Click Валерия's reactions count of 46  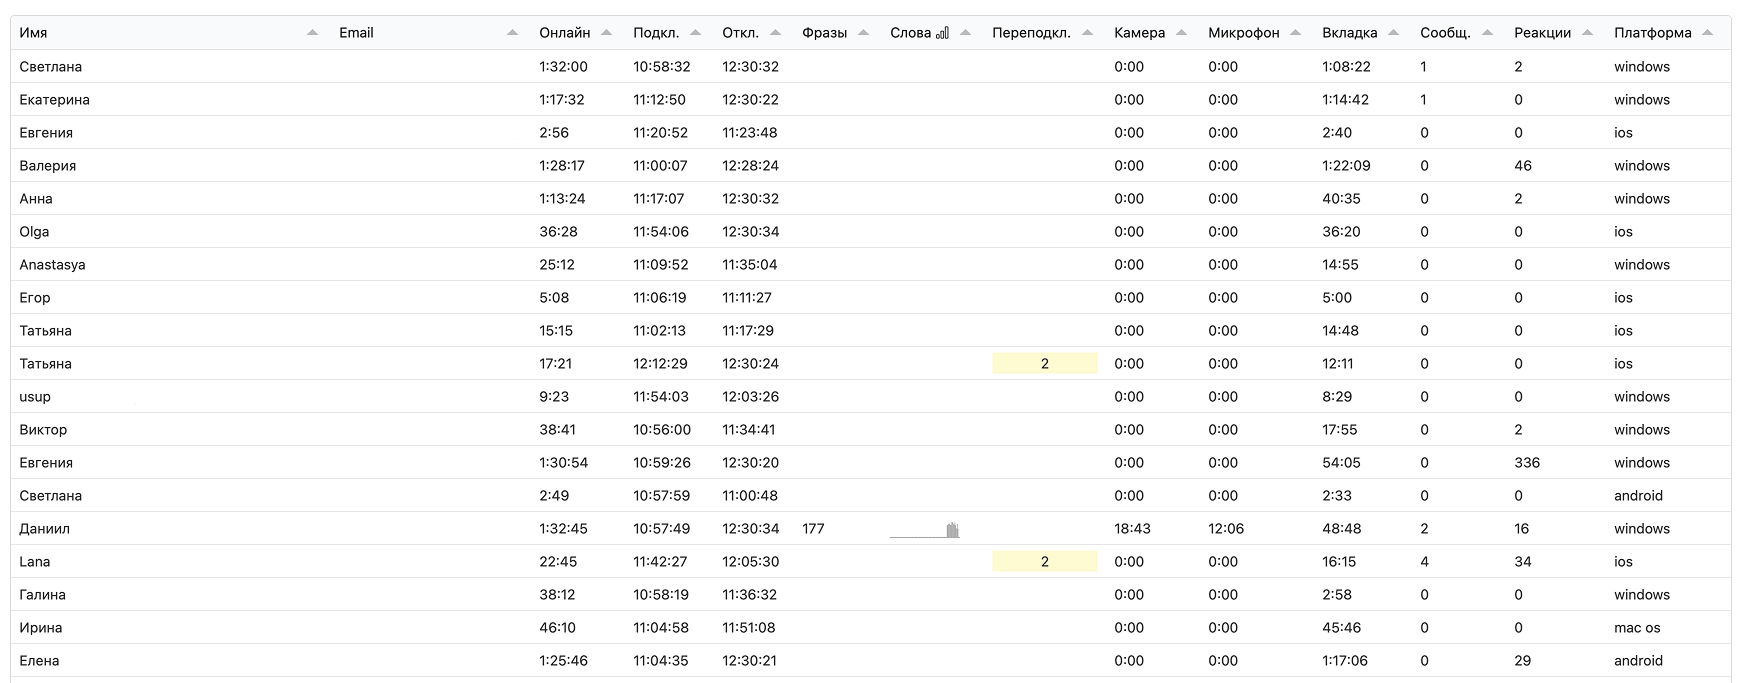(x=1523, y=166)
